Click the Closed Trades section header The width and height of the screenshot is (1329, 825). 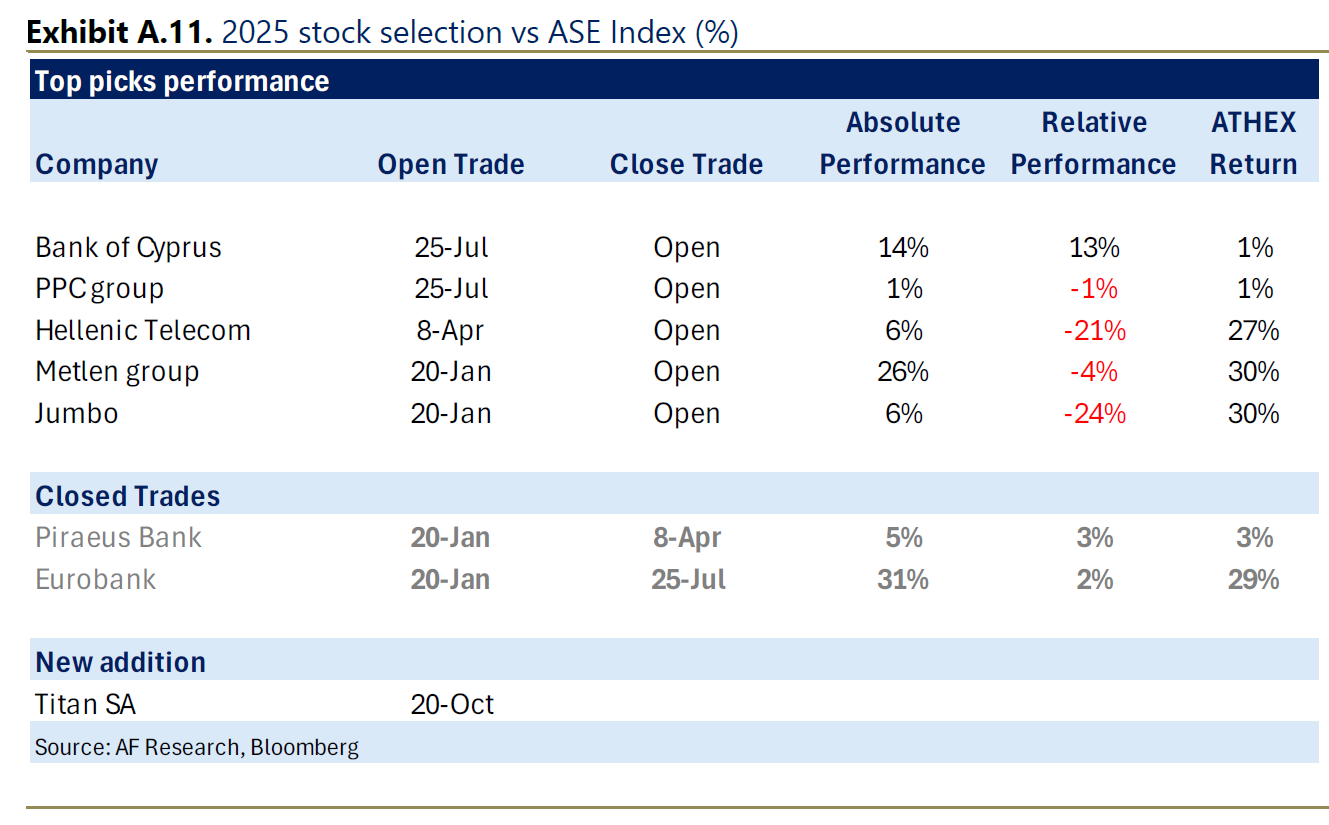(x=128, y=496)
